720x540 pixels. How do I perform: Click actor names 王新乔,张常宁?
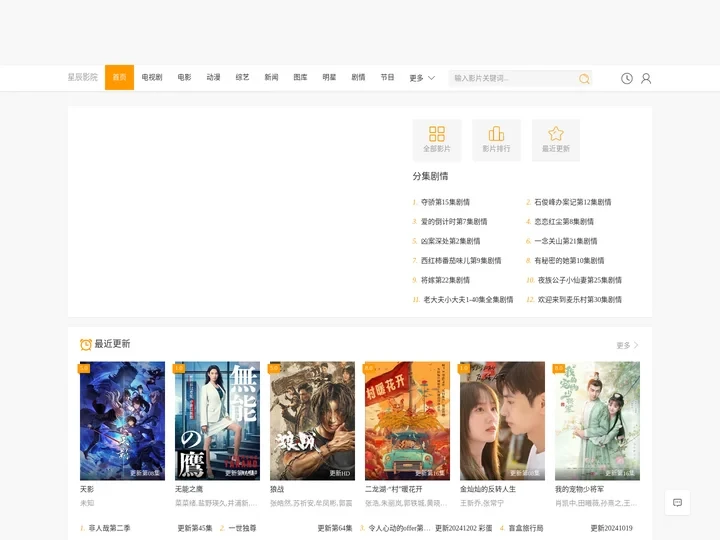482,503
